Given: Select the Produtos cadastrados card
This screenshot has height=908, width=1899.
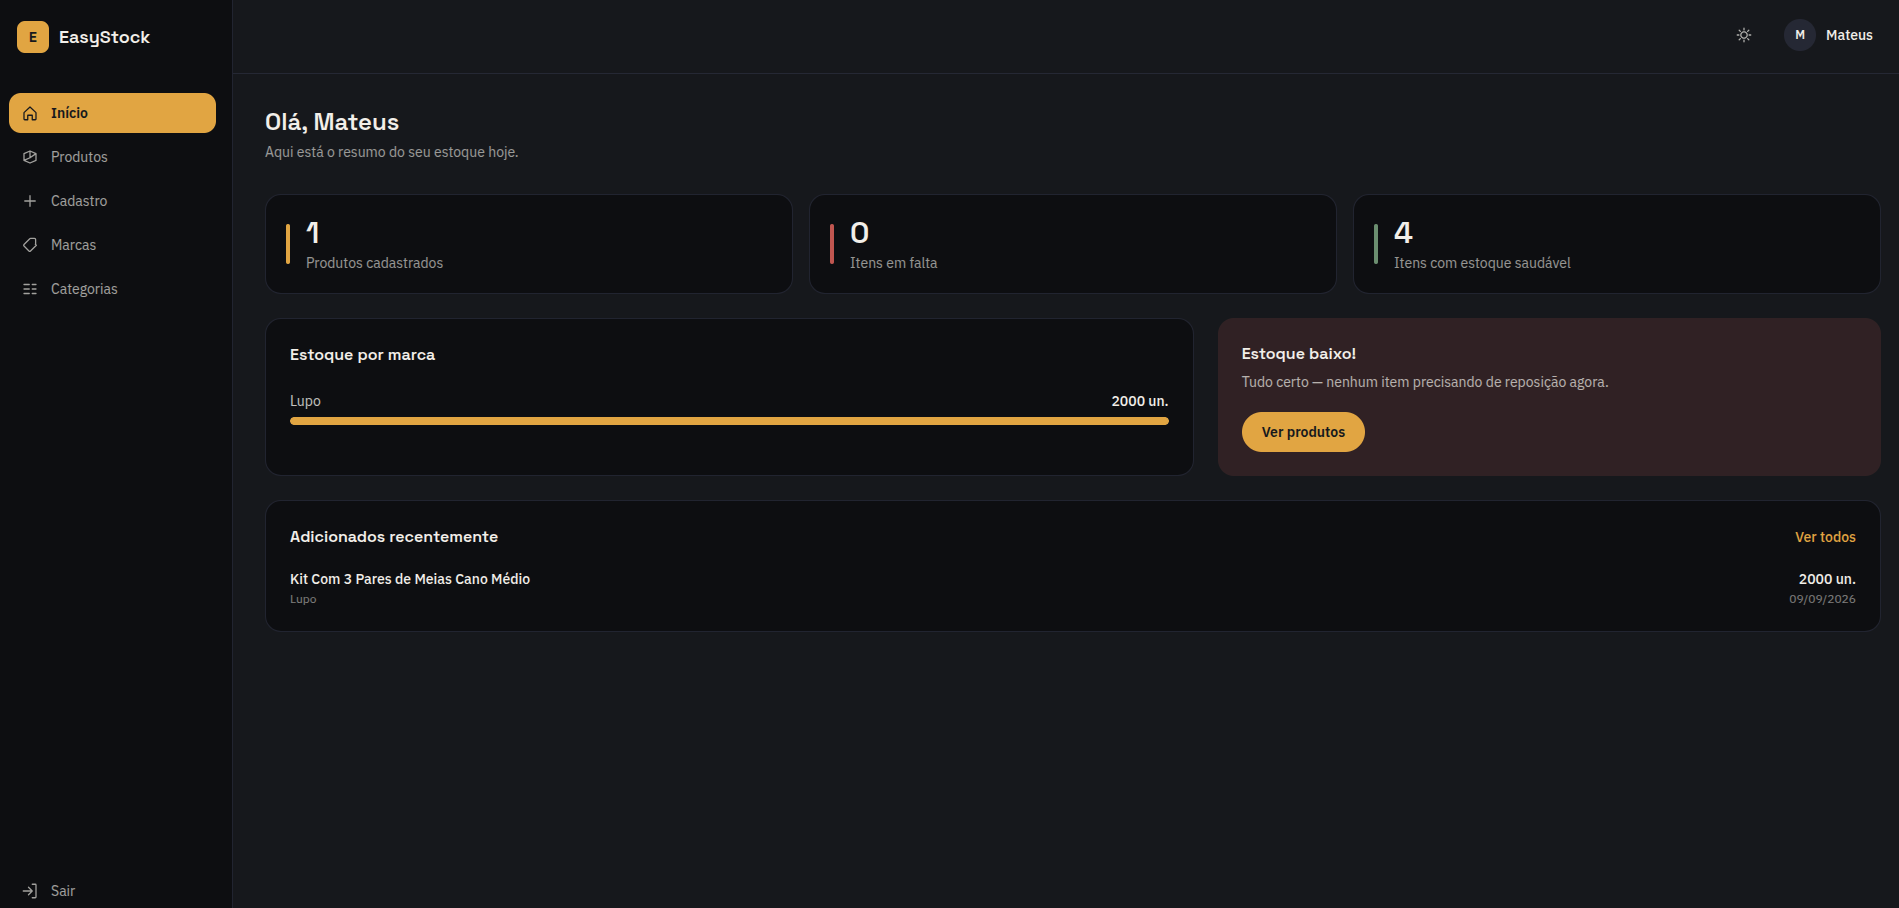Looking at the screenshot, I should (x=529, y=244).
